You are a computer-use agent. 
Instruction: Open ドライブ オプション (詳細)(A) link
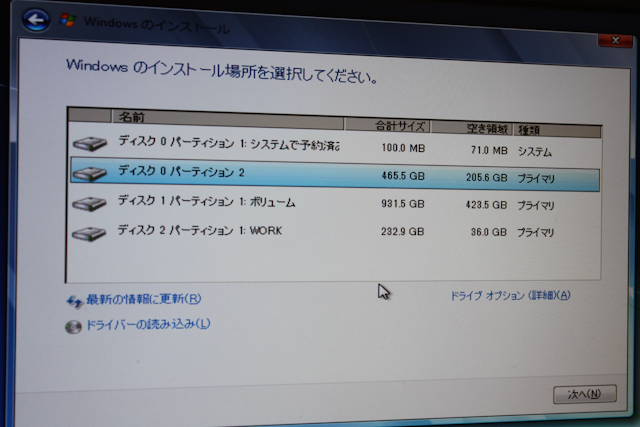pyautogui.click(x=510, y=295)
